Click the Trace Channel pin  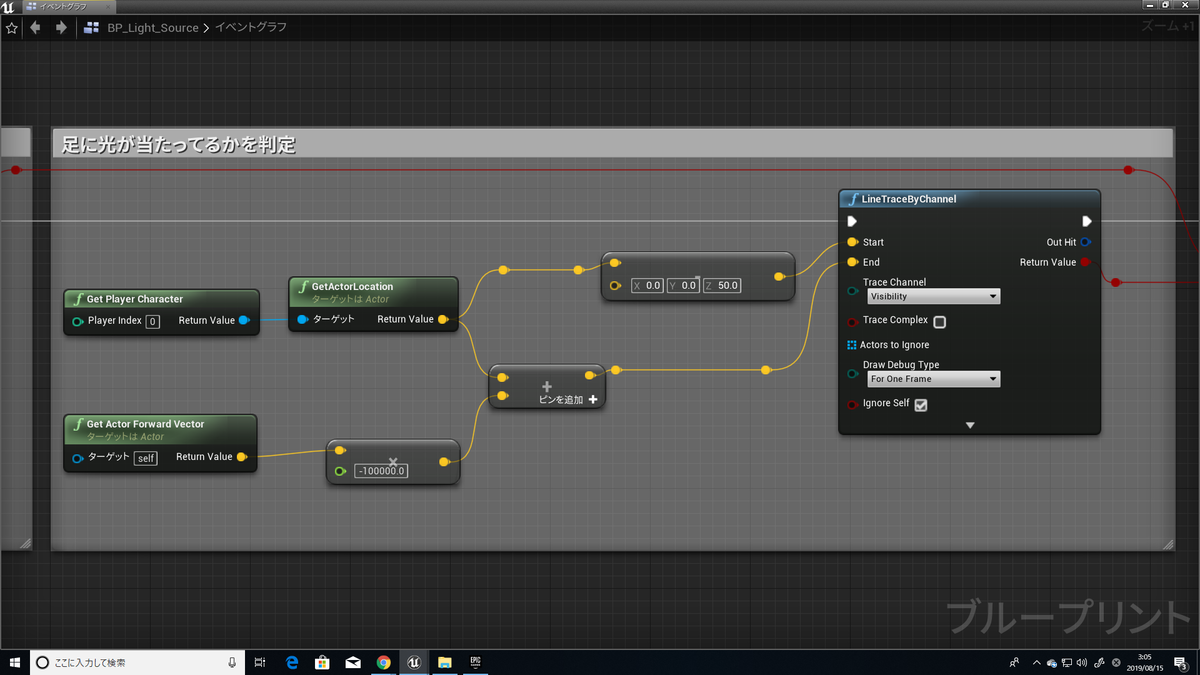852,291
